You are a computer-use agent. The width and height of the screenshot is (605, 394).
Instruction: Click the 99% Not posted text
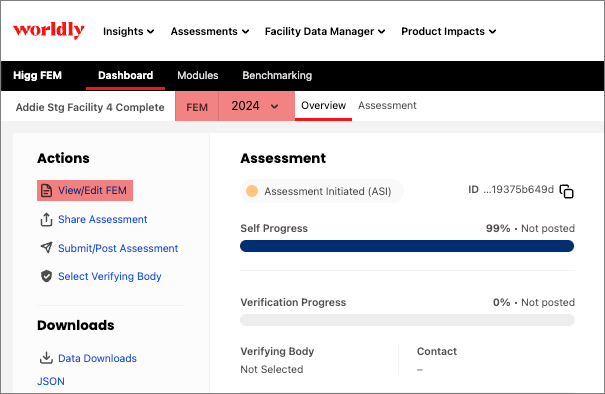(x=530, y=228)
